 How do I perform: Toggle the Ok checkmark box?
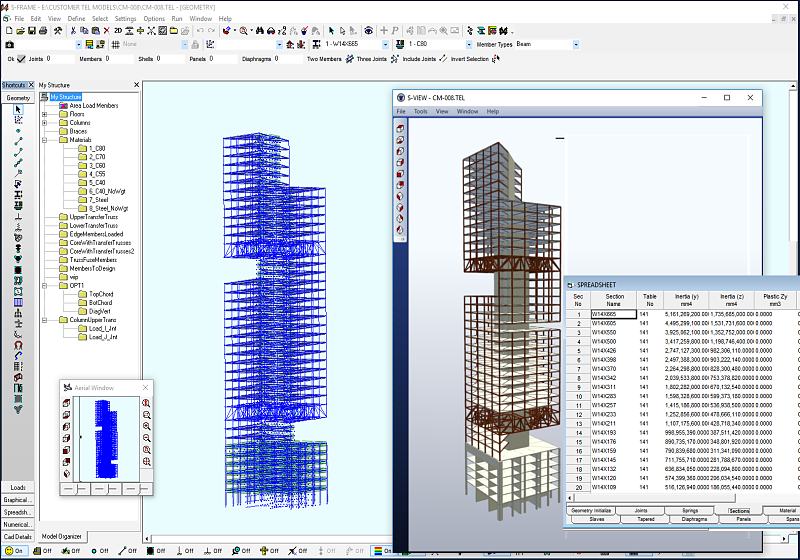21,59
